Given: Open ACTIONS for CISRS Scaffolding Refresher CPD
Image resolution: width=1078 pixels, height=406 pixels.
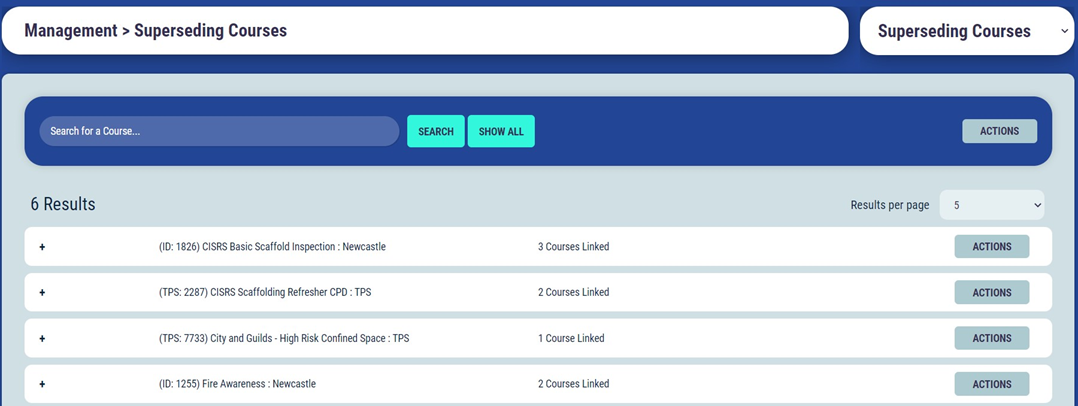Looking at the screenshot, I should [x=991, y=293].
